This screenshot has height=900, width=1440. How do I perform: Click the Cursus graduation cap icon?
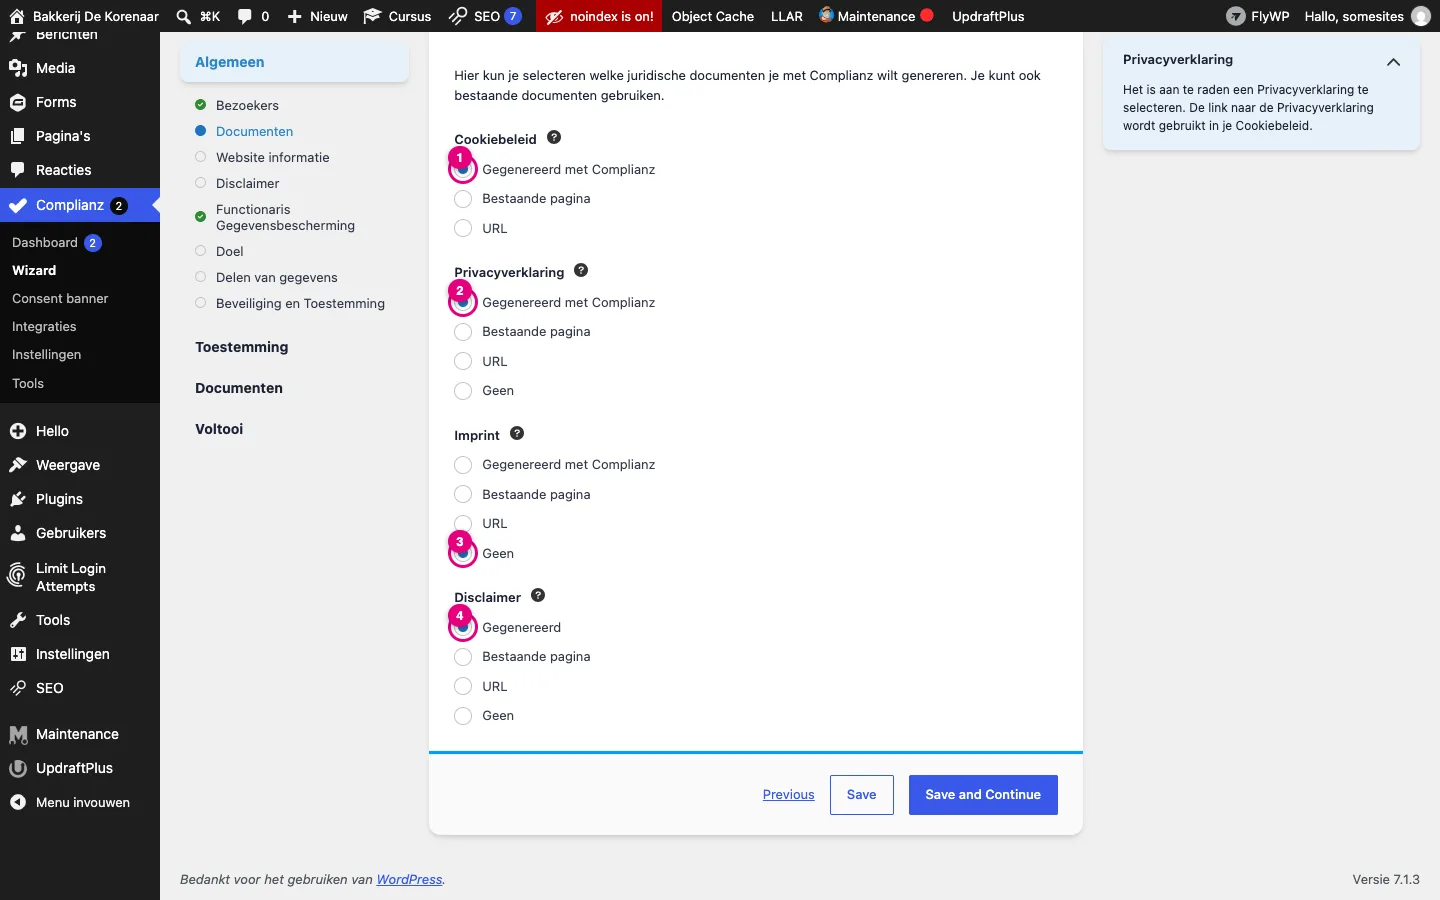point(372,16)
